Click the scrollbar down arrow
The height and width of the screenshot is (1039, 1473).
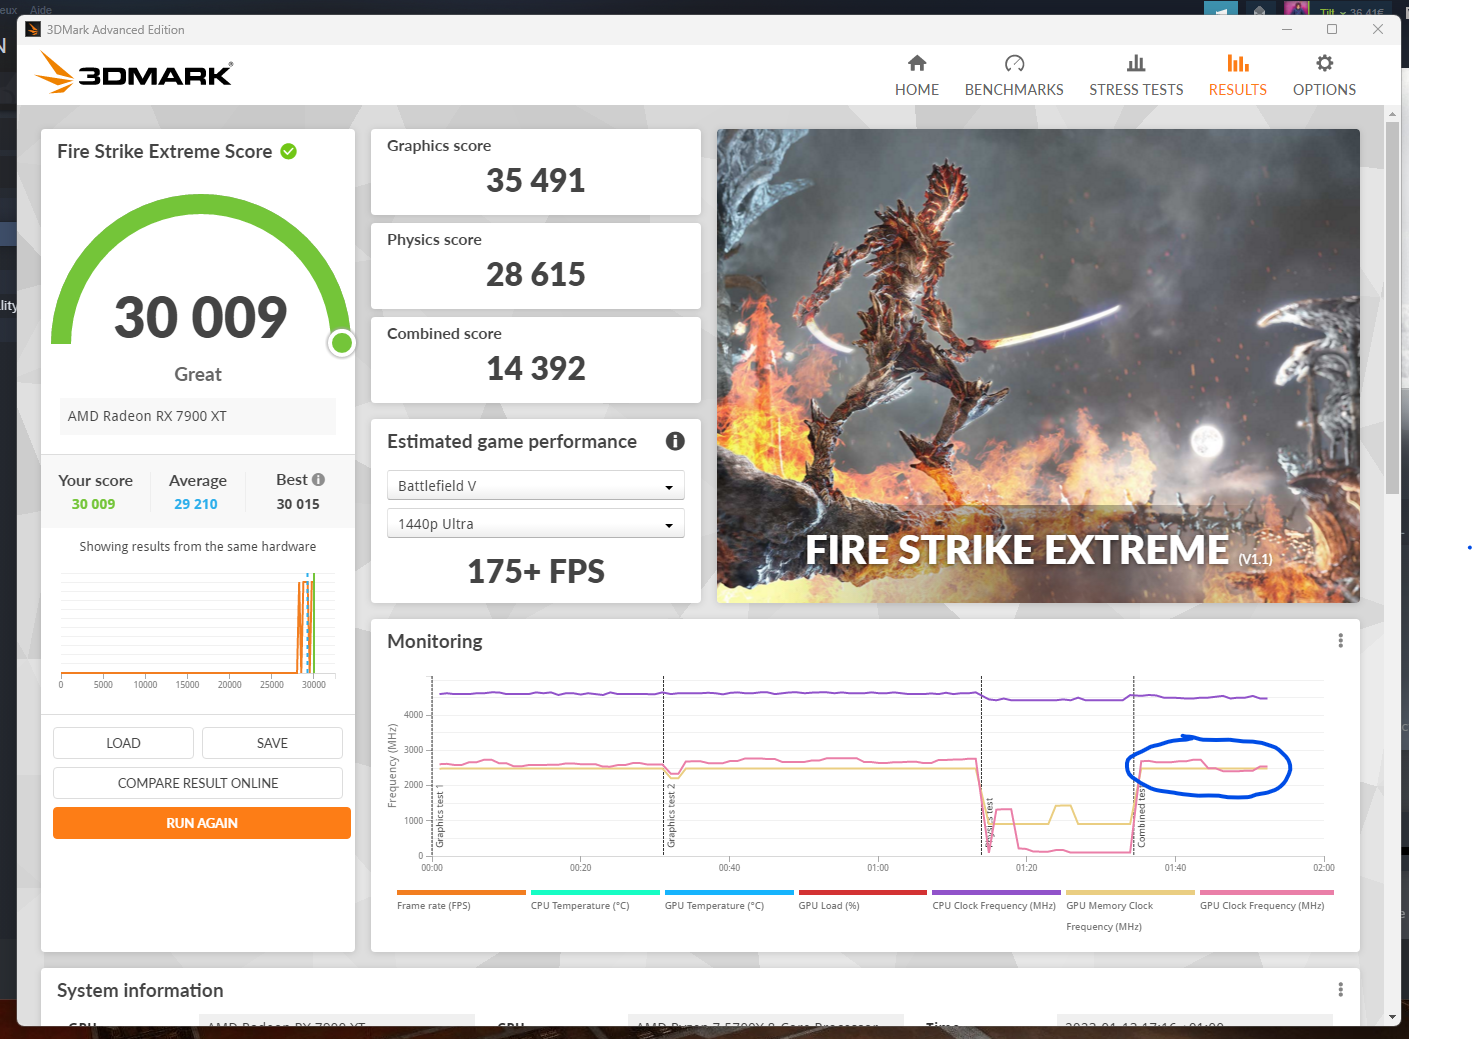pos(1392,1017)
